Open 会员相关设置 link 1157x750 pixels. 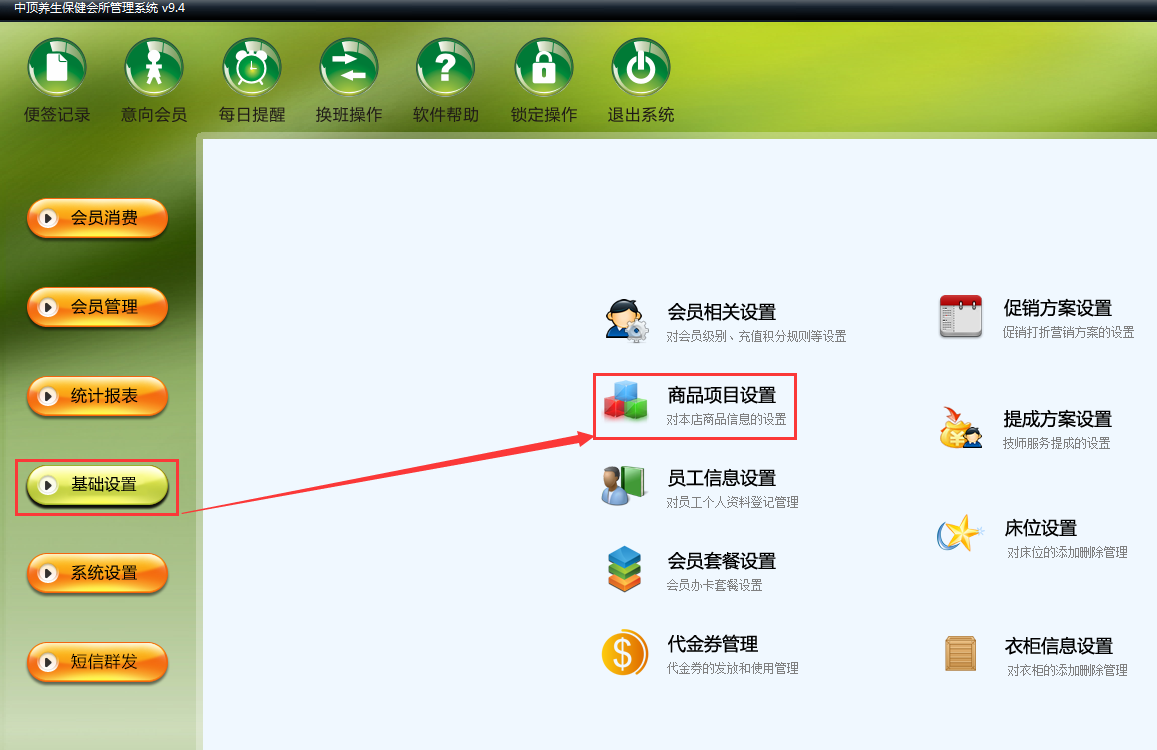(x=722, y=312)
